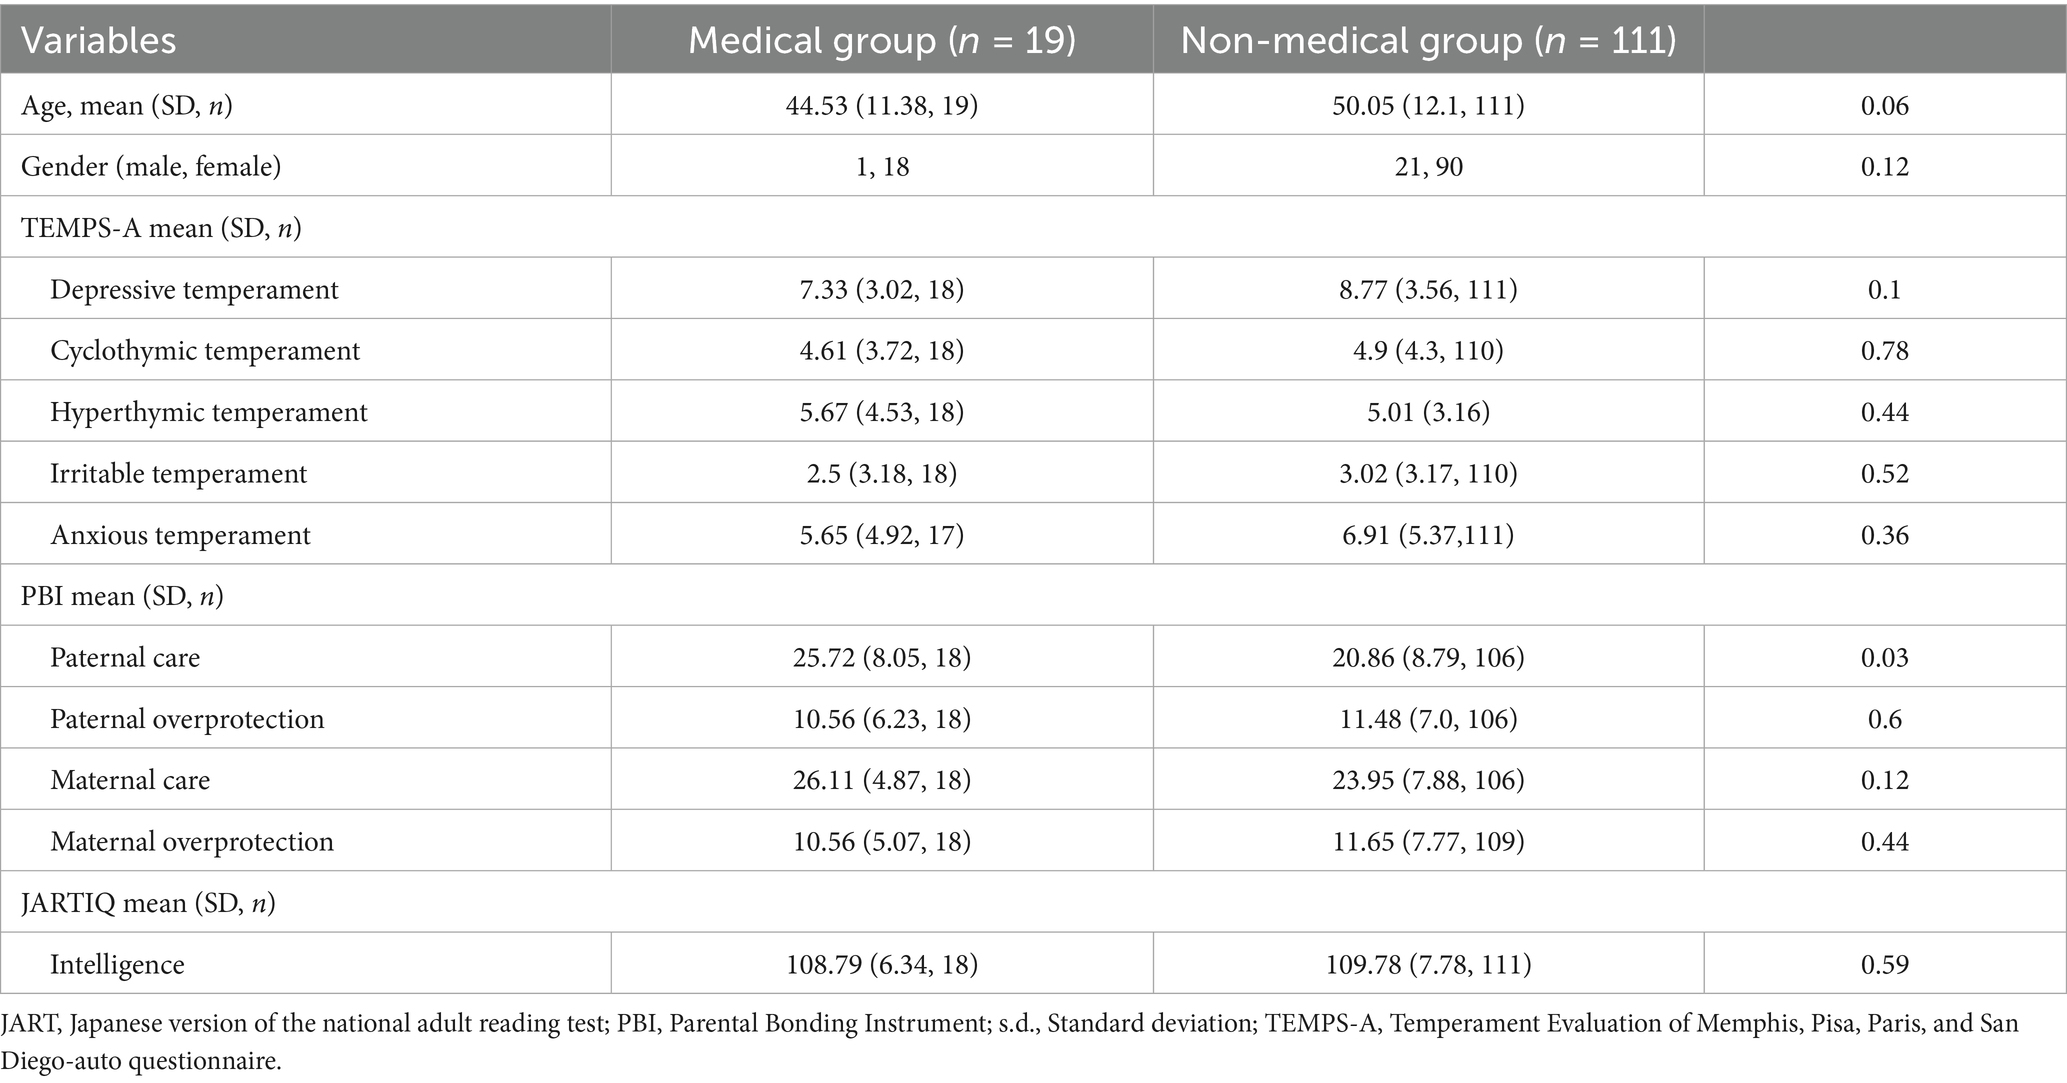Click the JARTIQ mean section heading
Viewport: 2067px width, 1083px height.
click(x=148, y=903)
